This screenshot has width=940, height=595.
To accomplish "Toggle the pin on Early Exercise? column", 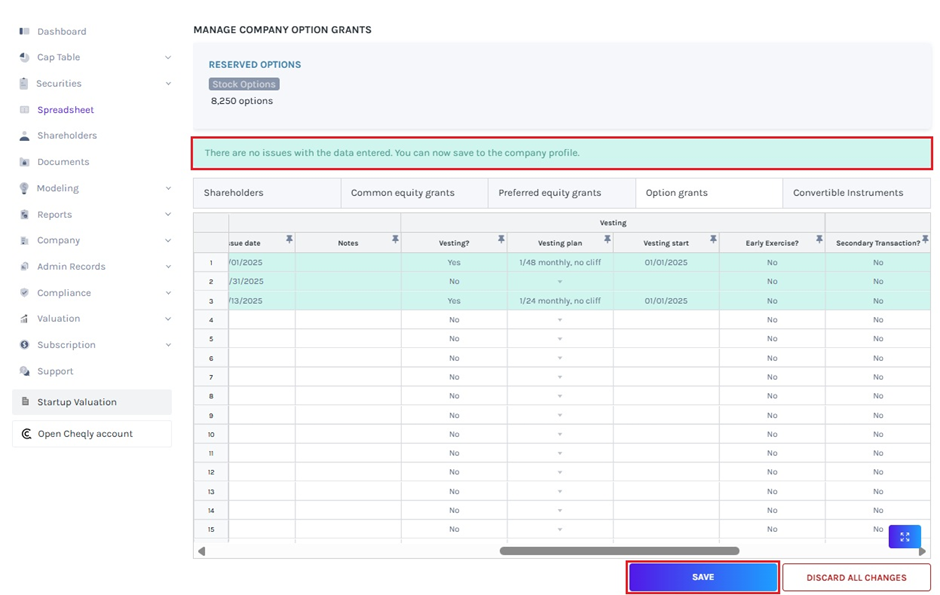I will pyautogui.click(x=818, y=240).
